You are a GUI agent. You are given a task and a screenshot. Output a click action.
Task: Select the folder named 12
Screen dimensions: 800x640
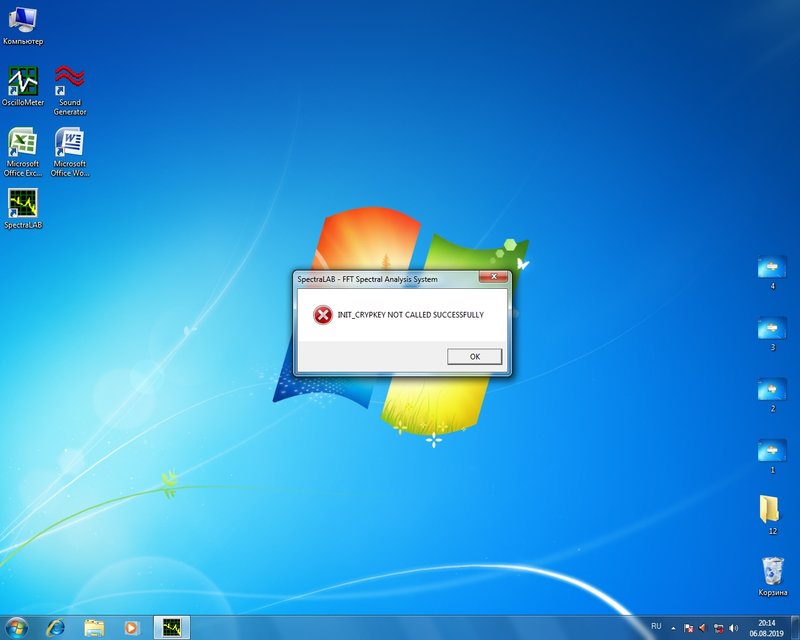coord(772,514)
